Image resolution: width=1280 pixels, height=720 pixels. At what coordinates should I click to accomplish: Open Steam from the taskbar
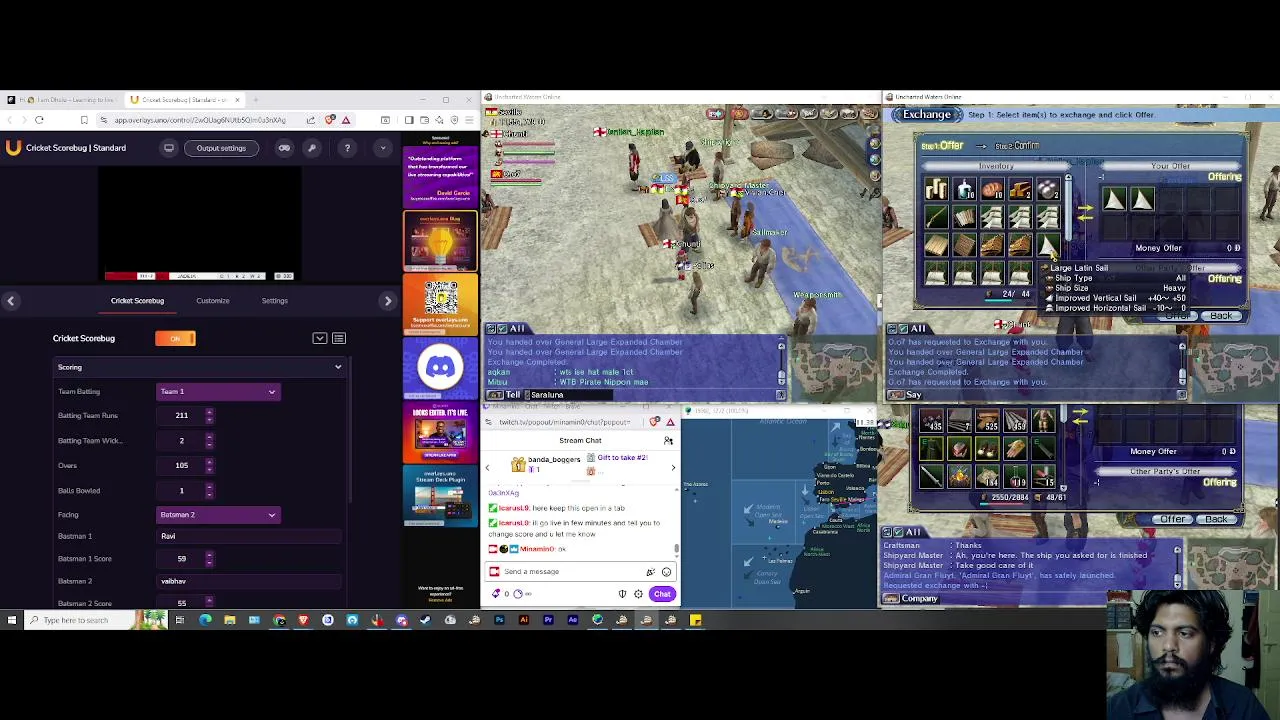pyautogui.click(x=426, y=620)
